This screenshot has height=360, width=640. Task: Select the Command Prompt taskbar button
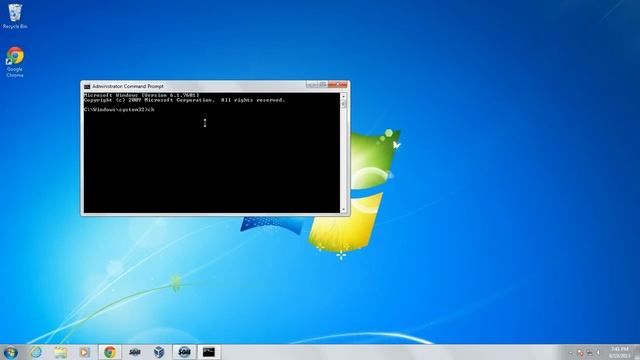point(209,352)
